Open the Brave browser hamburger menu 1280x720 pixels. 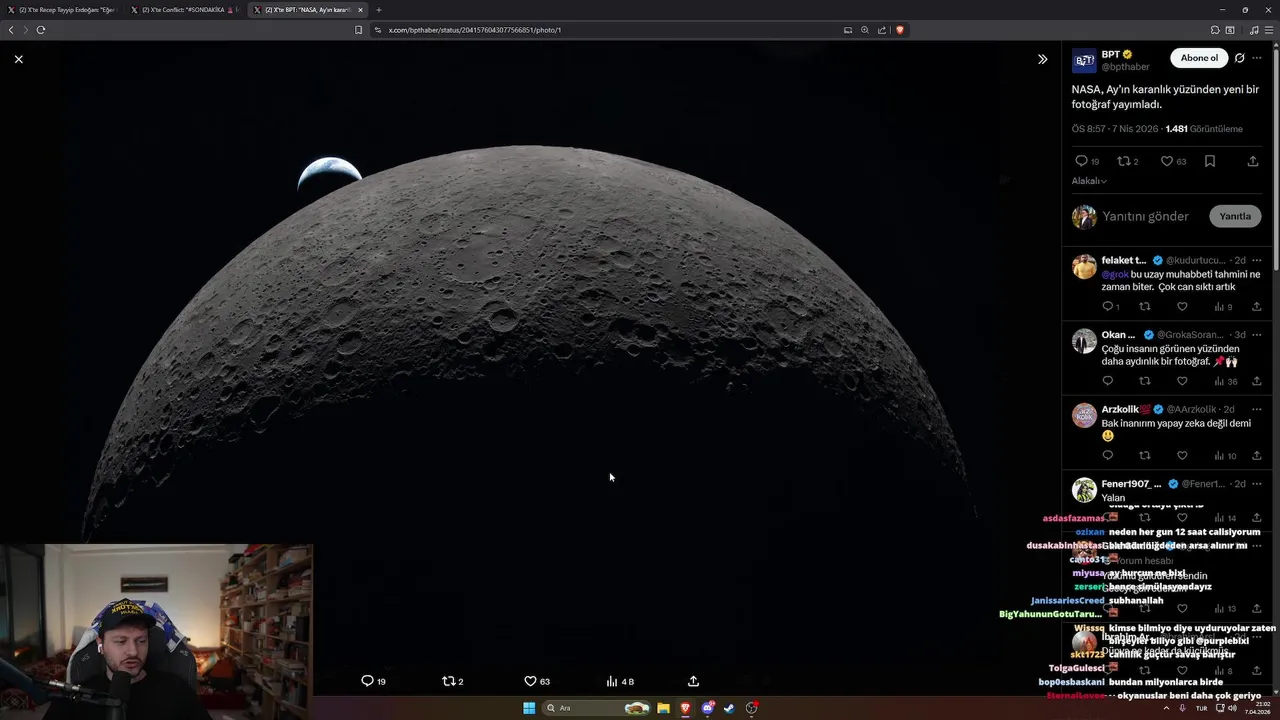pyautogui.click(x=1270, y=30)
